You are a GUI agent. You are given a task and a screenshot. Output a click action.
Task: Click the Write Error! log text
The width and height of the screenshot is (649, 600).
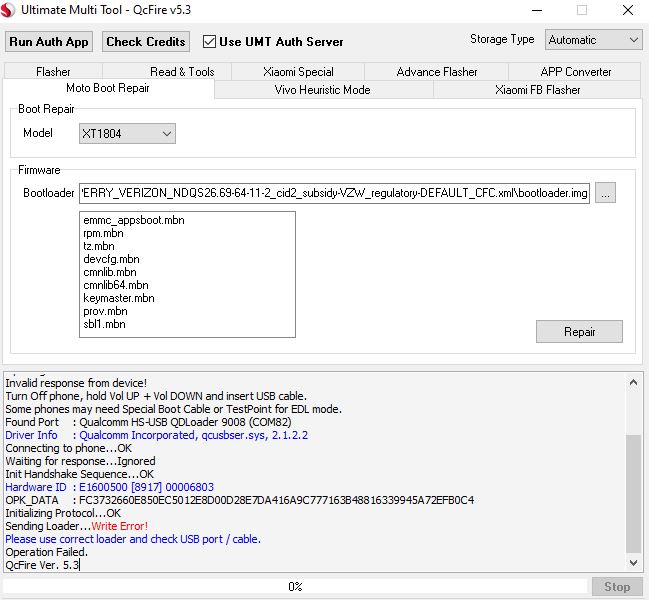click(119, 526)
